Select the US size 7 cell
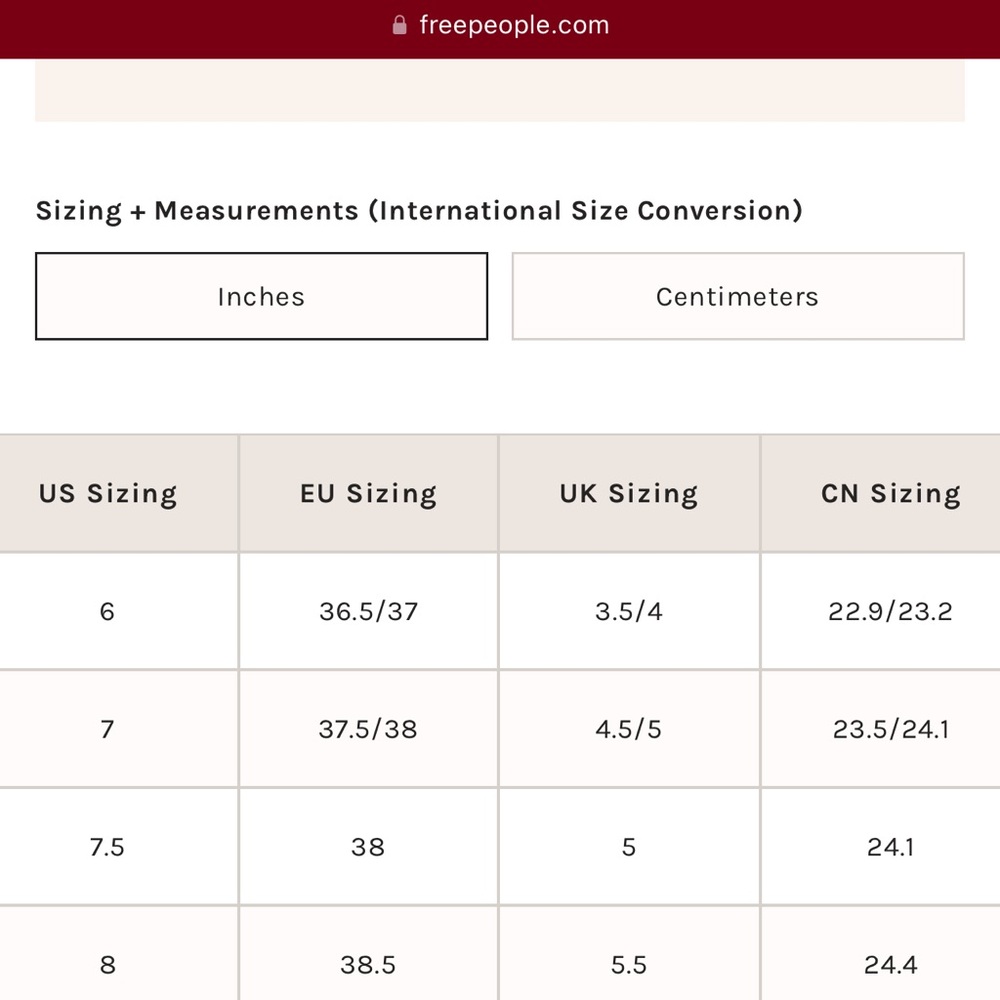The height and width of the screenshot is (1000, 1000). [107, 729]
